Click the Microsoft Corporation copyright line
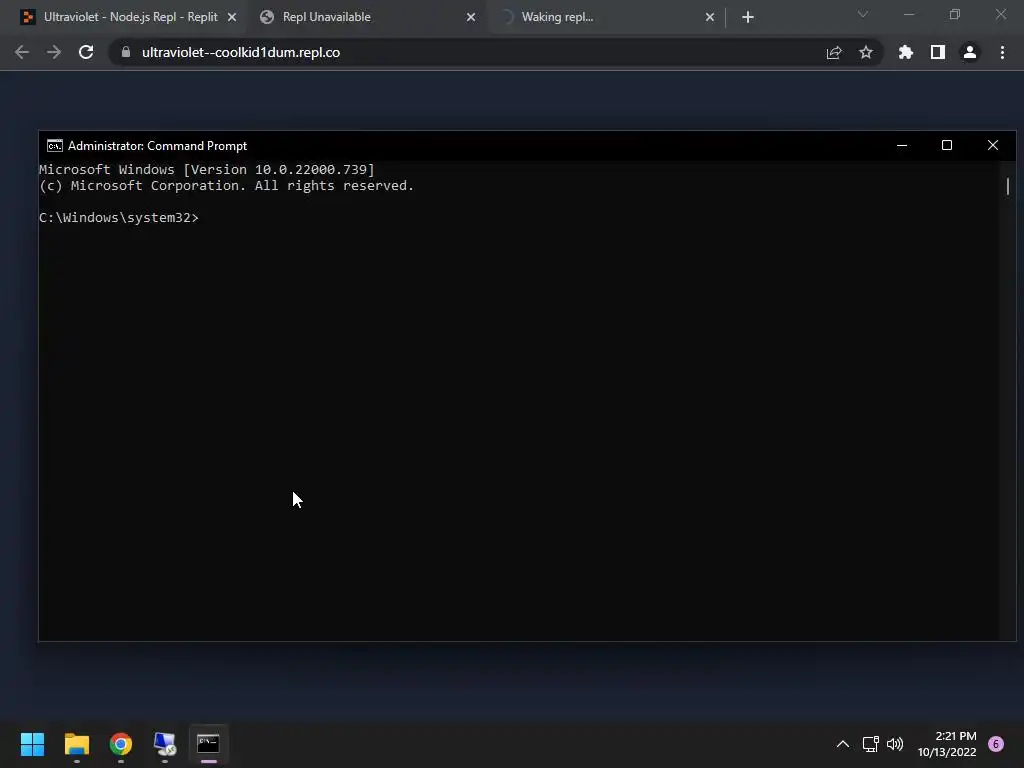Screen dimensions: 1024x768 [x=227, y=186]
